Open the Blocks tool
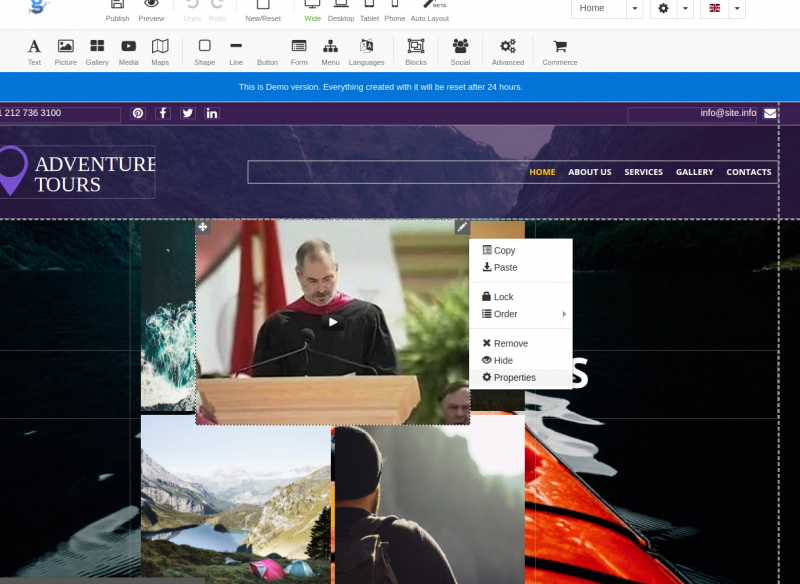 416,52
